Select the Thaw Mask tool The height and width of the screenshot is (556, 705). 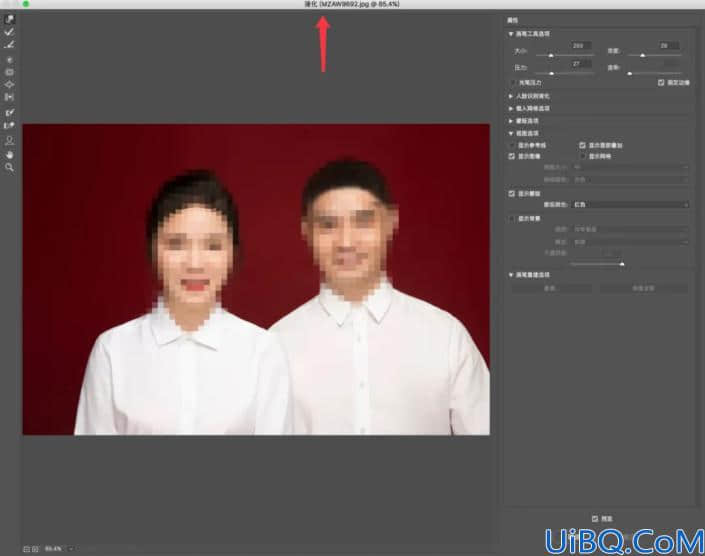[x=9, y=125]
